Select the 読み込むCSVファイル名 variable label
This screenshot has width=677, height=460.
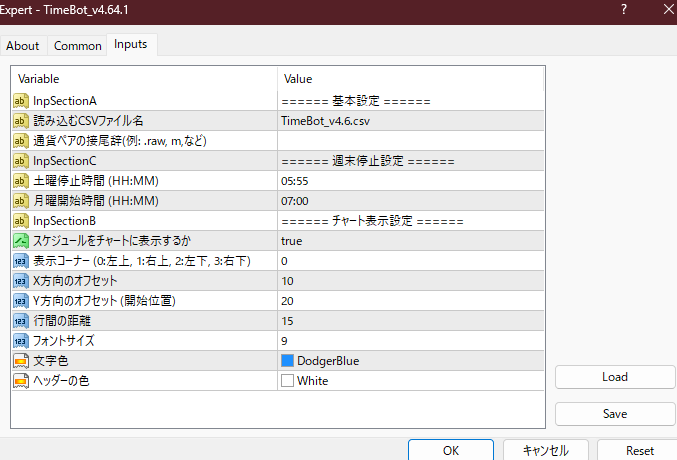point(88,121)
